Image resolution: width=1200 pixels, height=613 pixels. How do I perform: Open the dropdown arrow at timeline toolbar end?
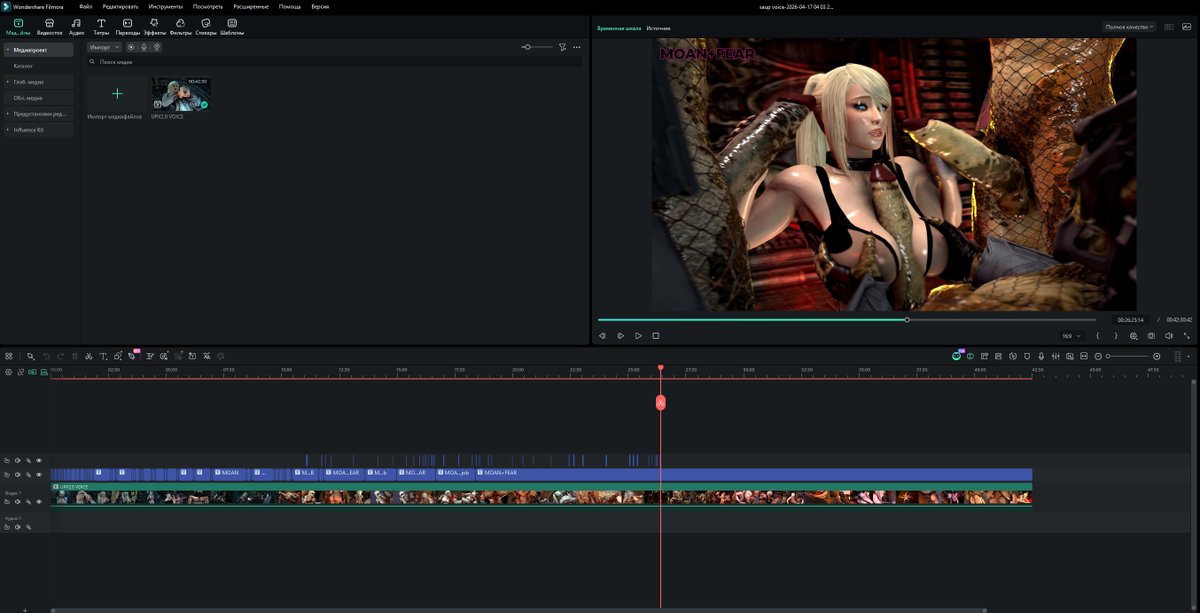(1188, 356)
